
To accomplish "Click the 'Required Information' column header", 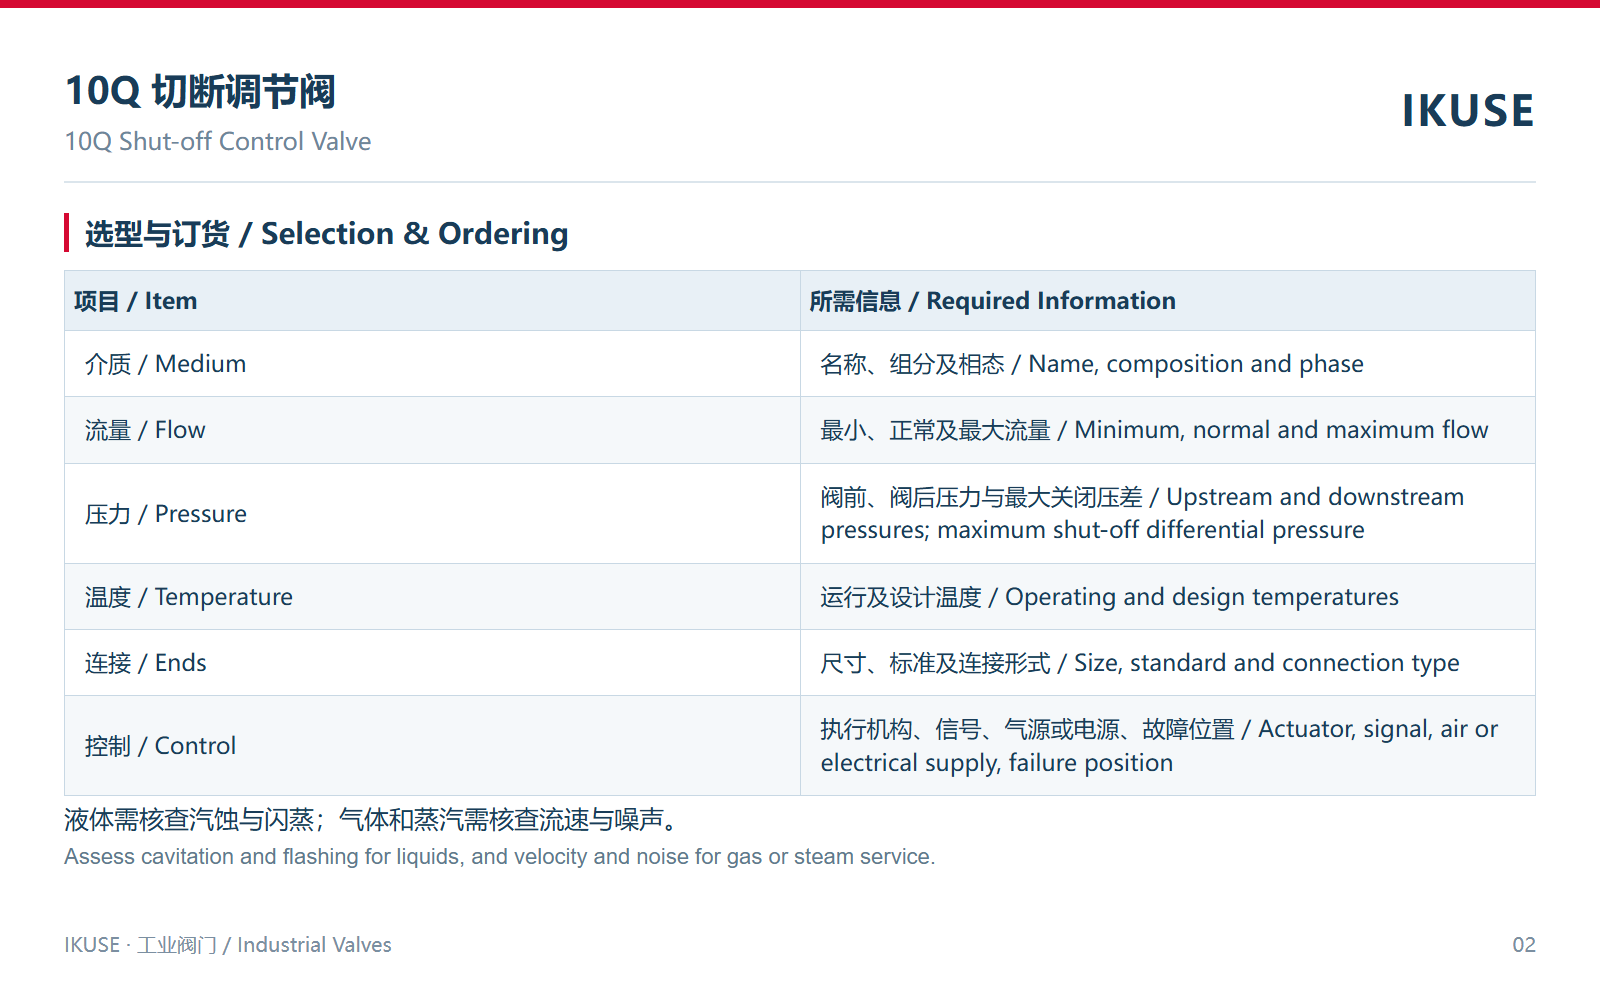I will (x=1168, y=301).
